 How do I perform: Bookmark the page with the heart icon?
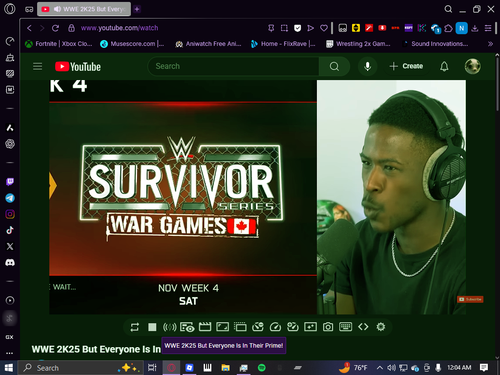point(324,28)
